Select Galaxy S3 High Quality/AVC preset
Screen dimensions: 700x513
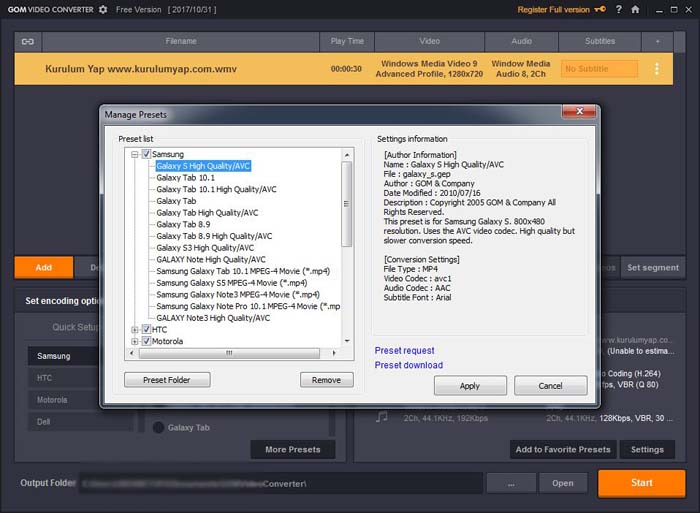[x=205, y=248]
